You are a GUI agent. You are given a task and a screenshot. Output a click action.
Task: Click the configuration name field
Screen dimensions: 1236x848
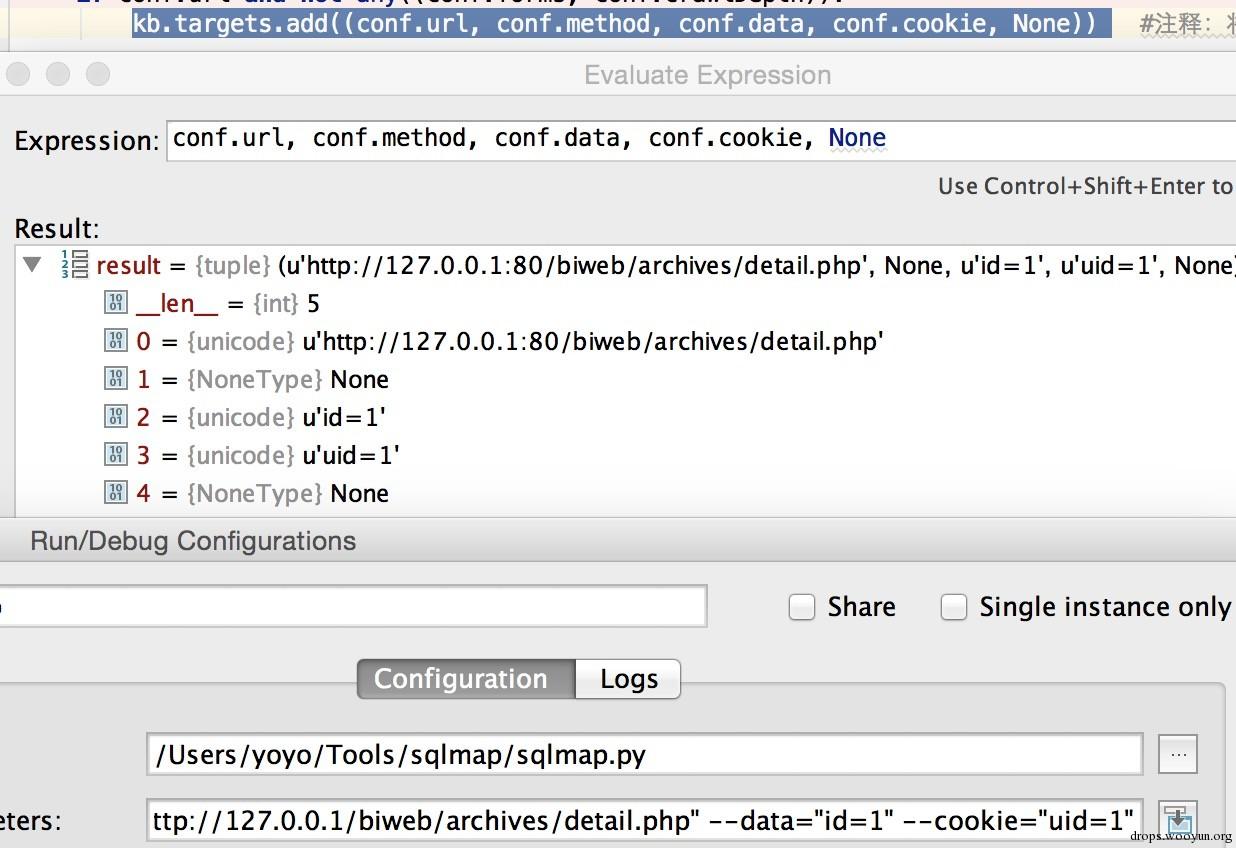pyautogui.click(x=350, y=607)
